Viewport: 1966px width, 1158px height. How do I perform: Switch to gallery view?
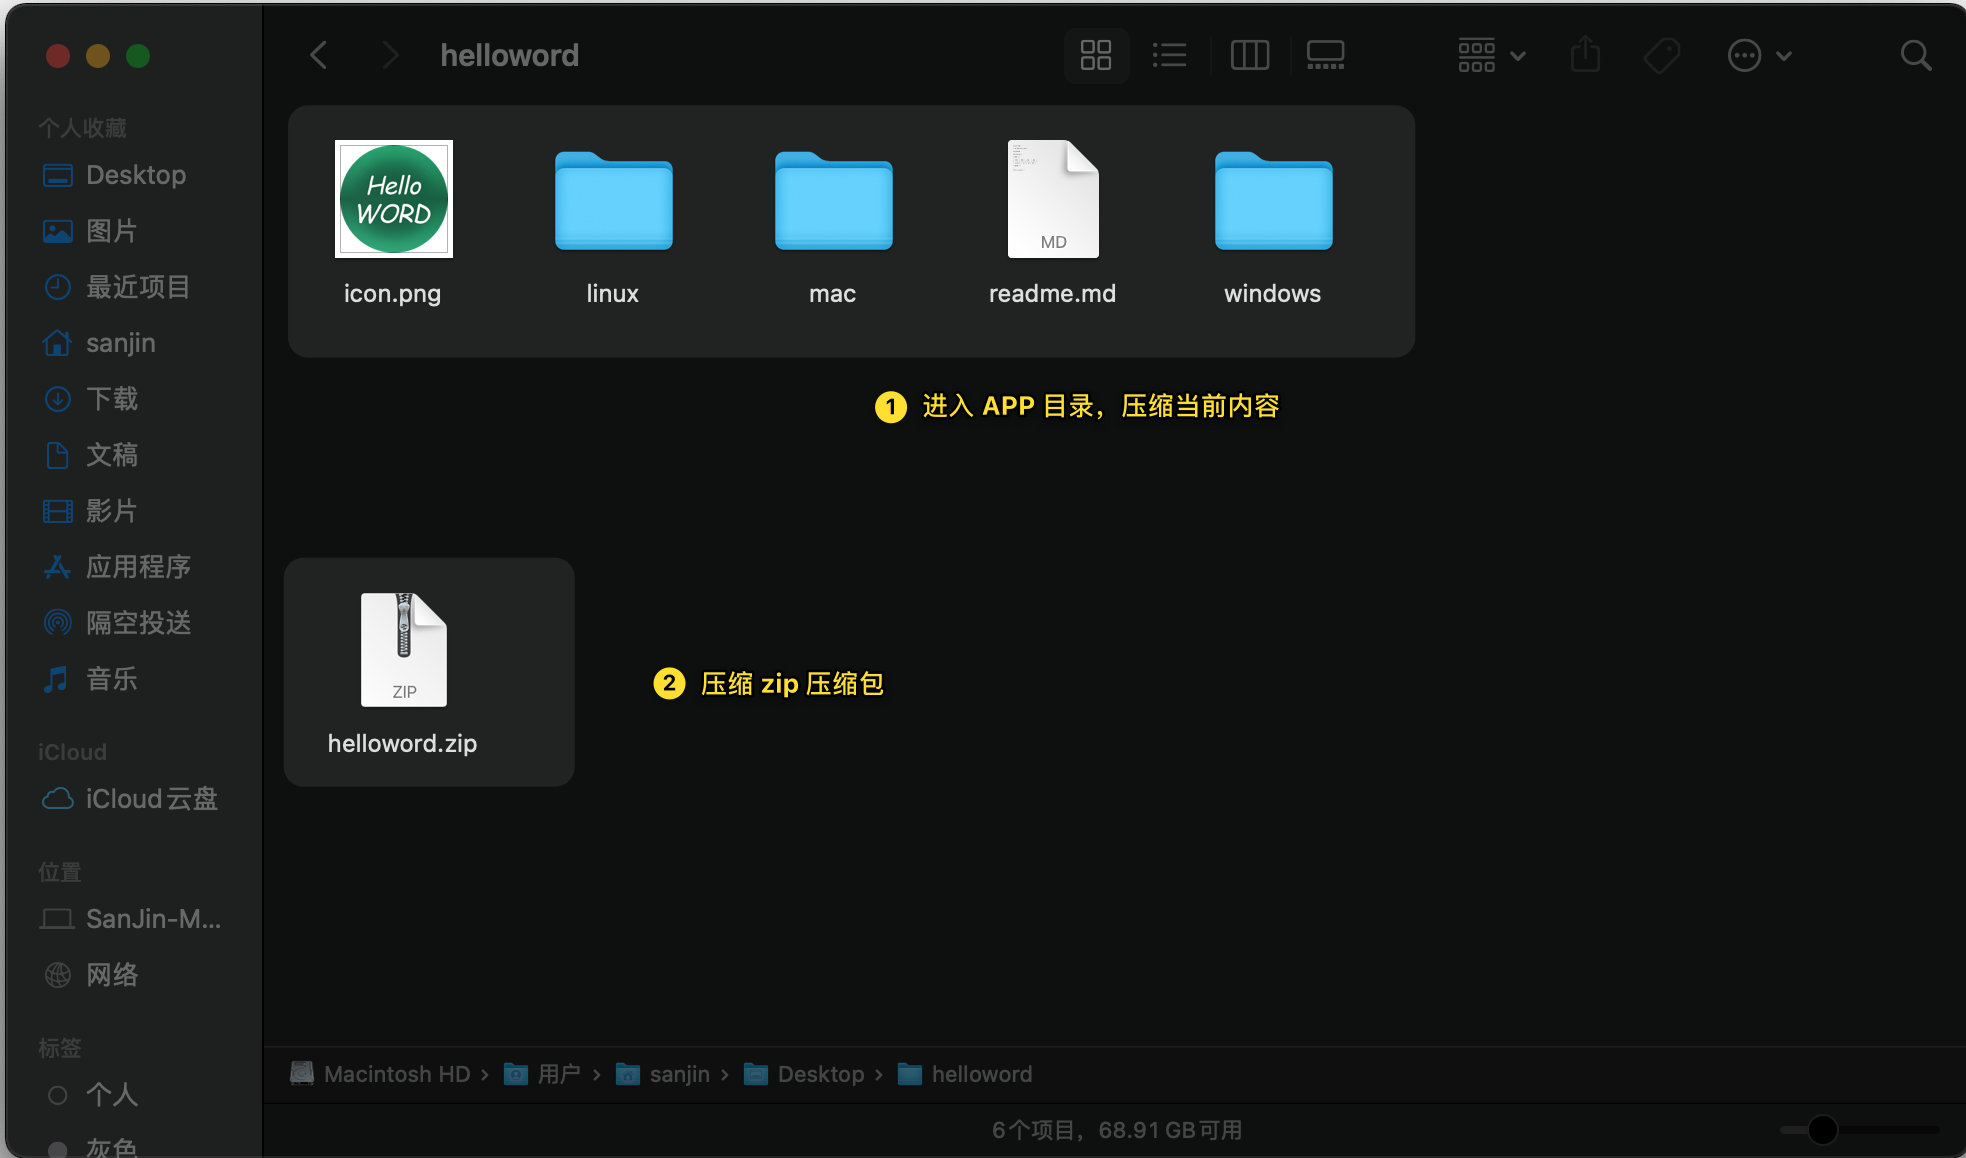(x=1325, y=55)
